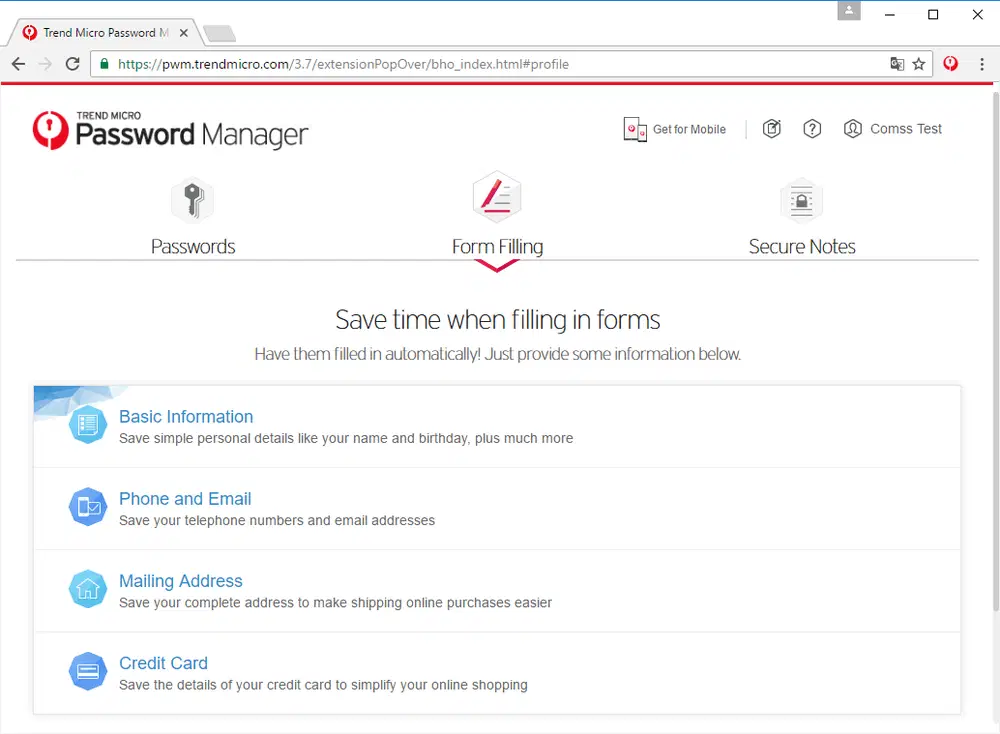The height and width of the screenshot is (734, 1000).
Task: Open the Basic Information list icon
Action: 87,424
